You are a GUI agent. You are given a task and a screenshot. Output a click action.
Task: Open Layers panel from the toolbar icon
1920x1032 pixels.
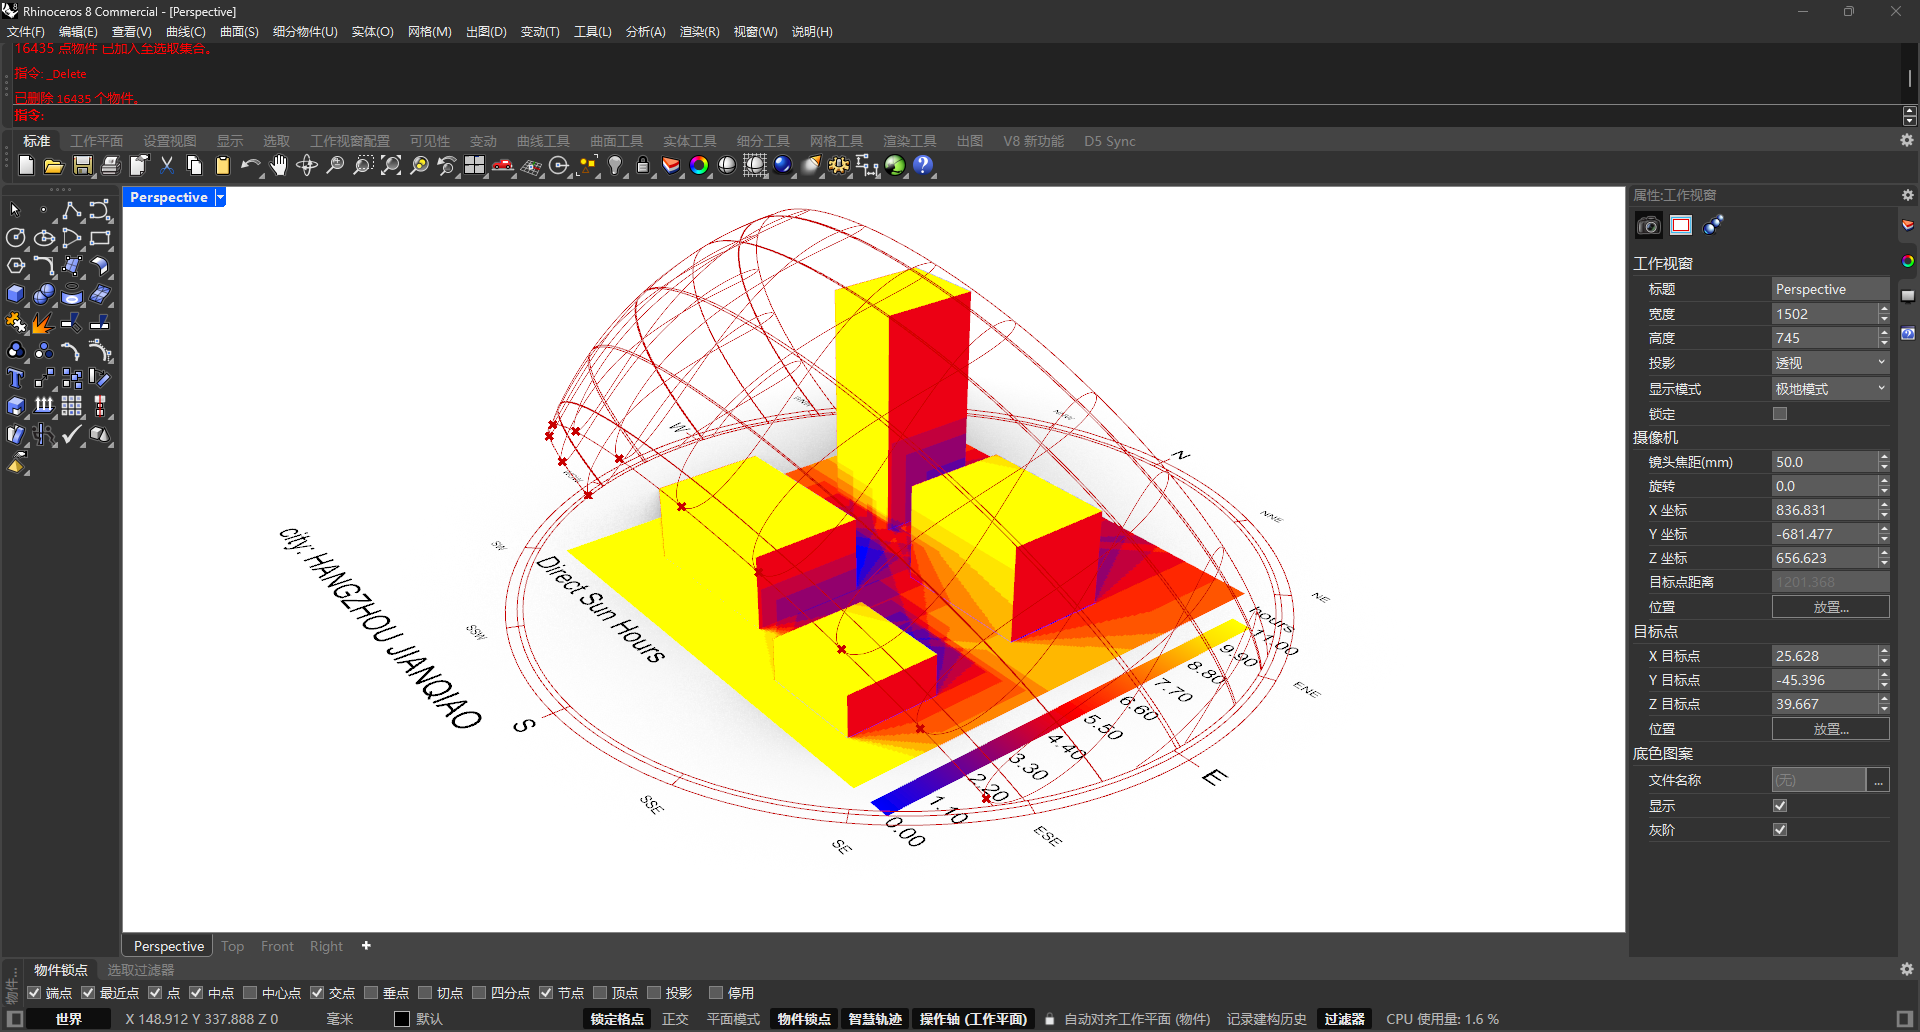click(x=671, y=166)
